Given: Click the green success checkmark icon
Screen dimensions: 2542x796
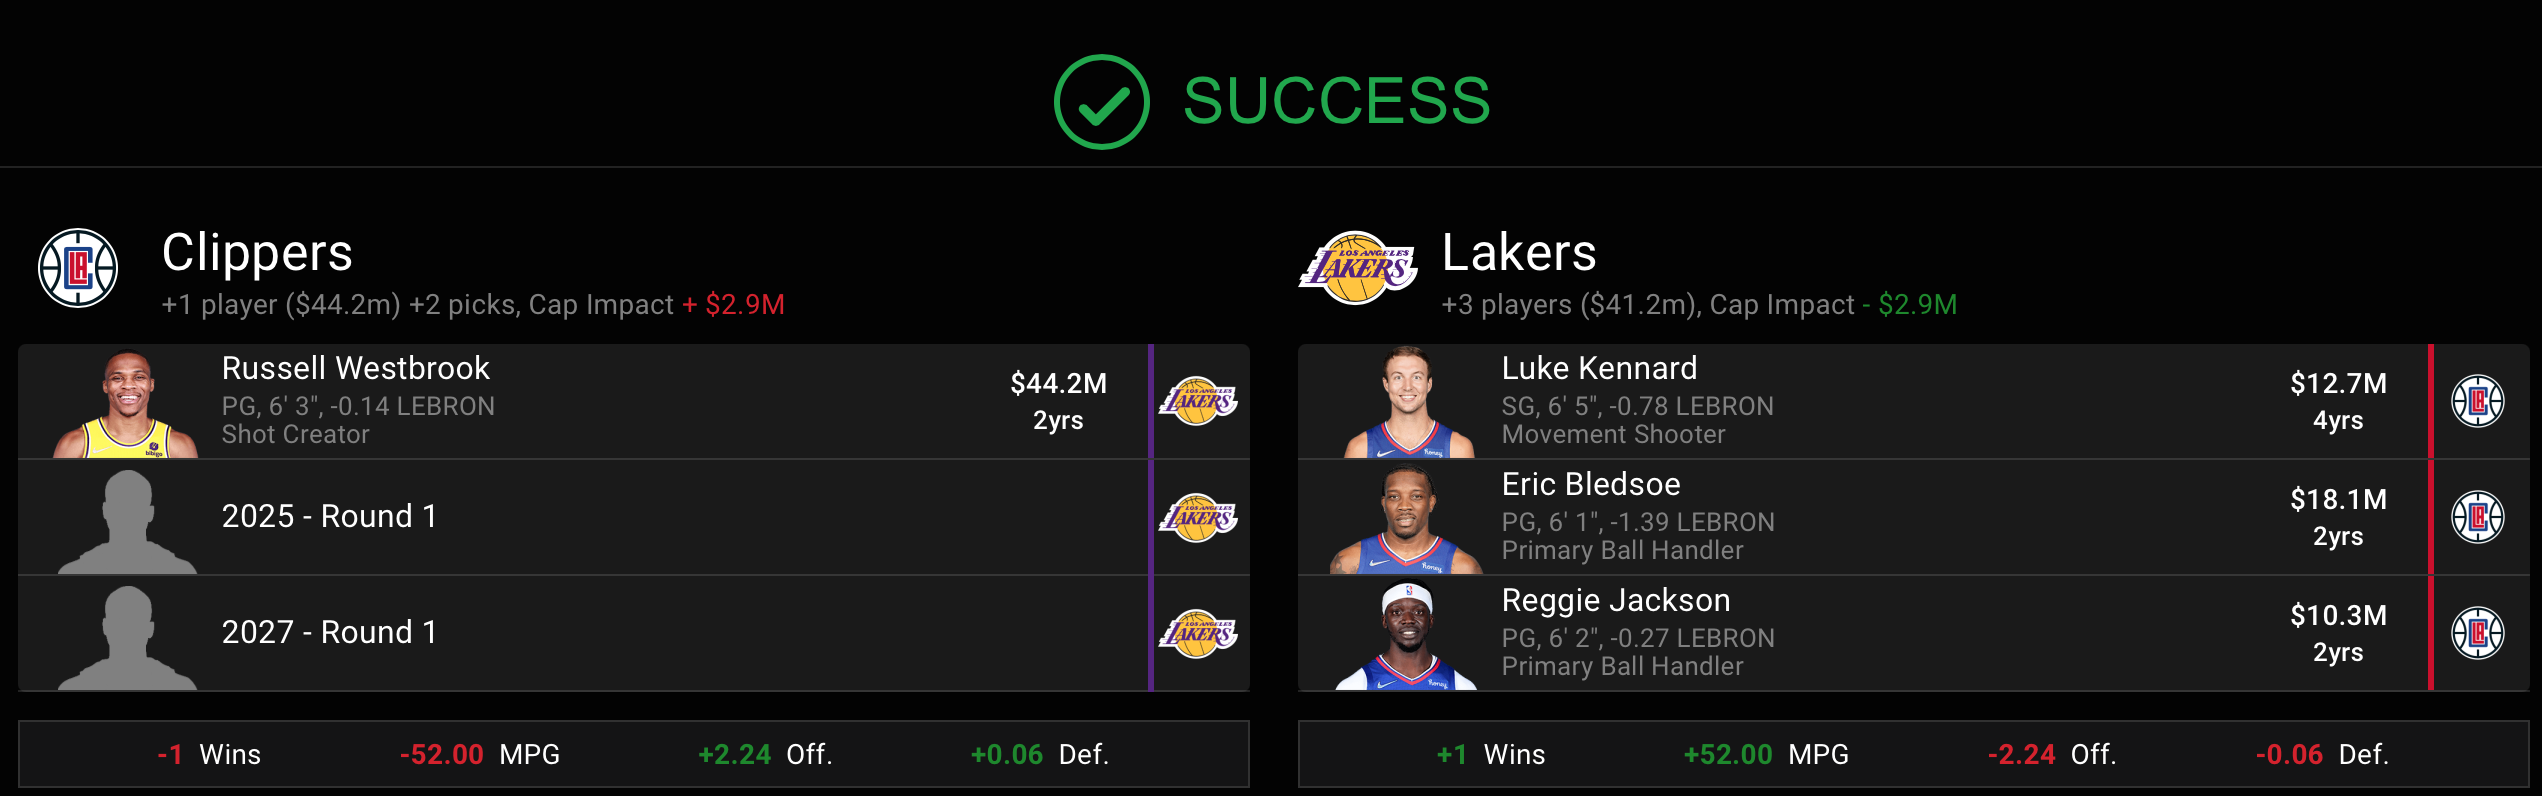Looking at the screenshot, I should pos(1101,102).
